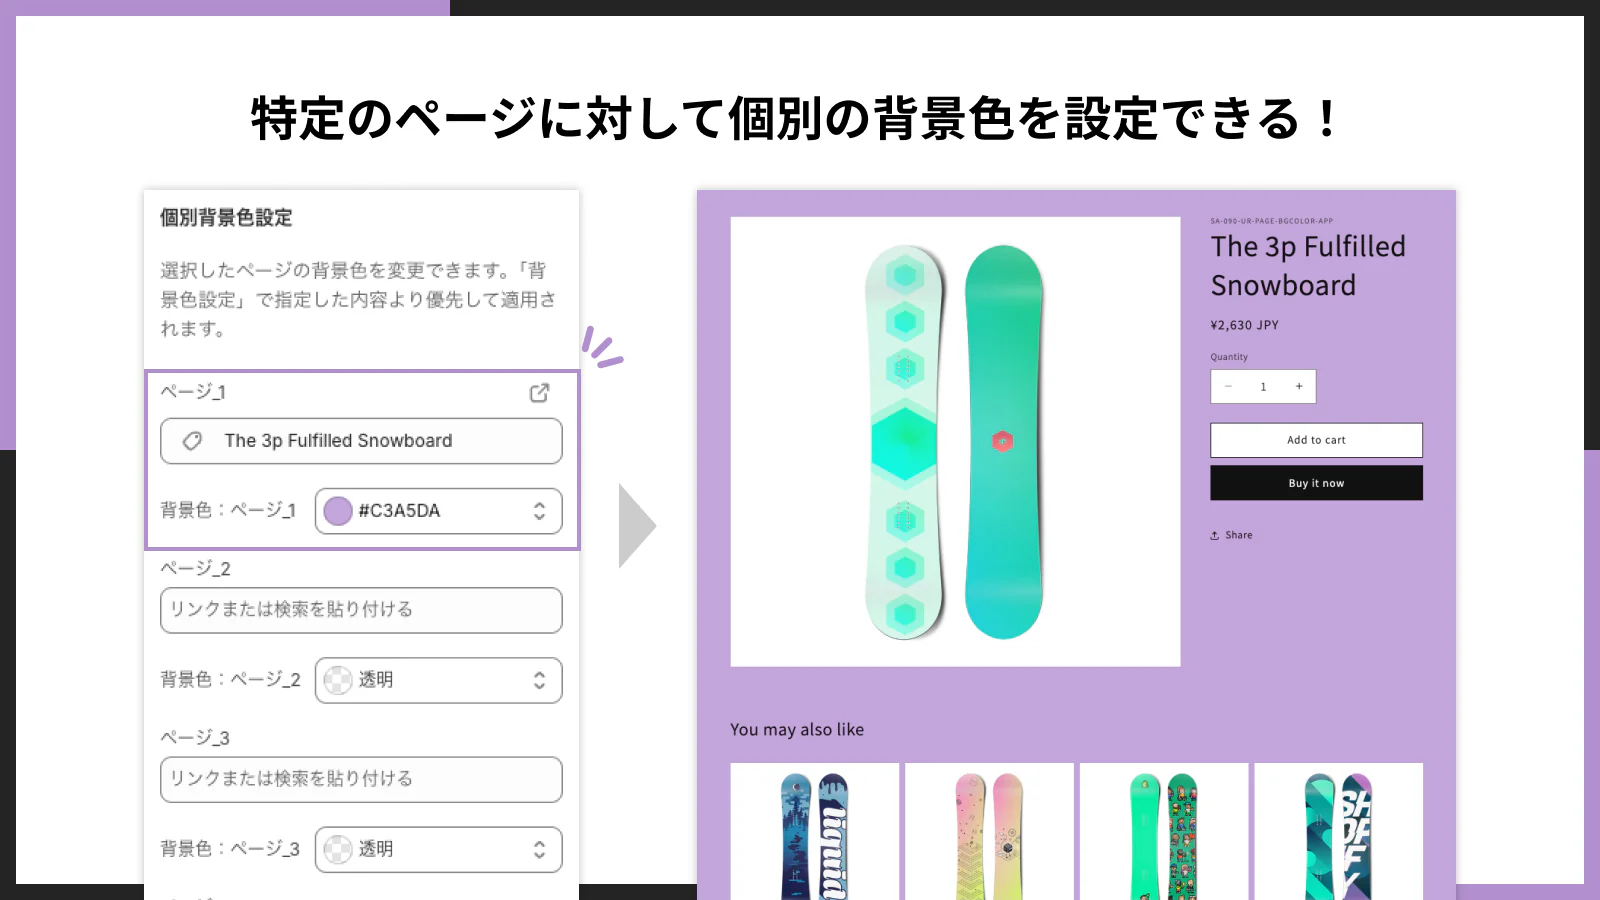Click the ページ_2 link input field
1600x900 pixels.
coord(361,610)
